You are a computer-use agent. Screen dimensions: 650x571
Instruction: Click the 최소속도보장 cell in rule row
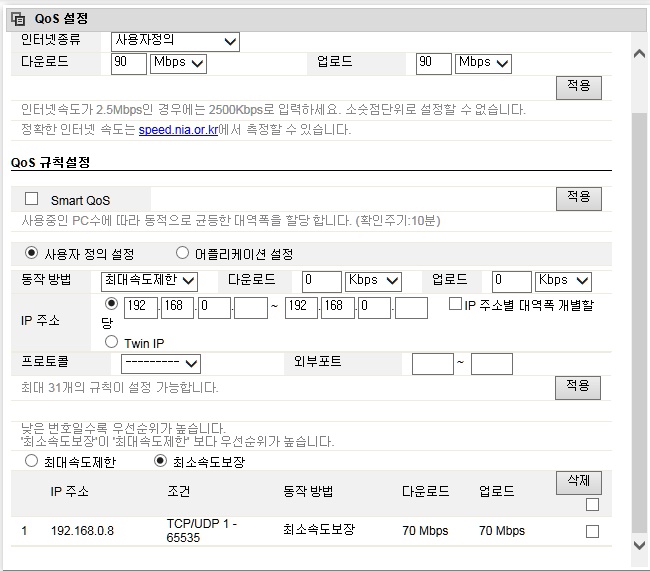(319, 530)
